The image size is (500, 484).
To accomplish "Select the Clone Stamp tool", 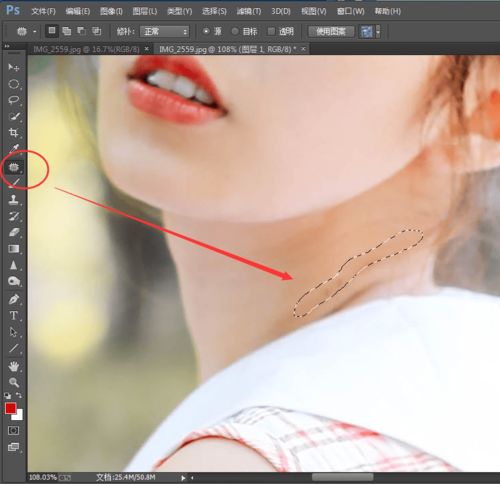I will click(14, 200).
